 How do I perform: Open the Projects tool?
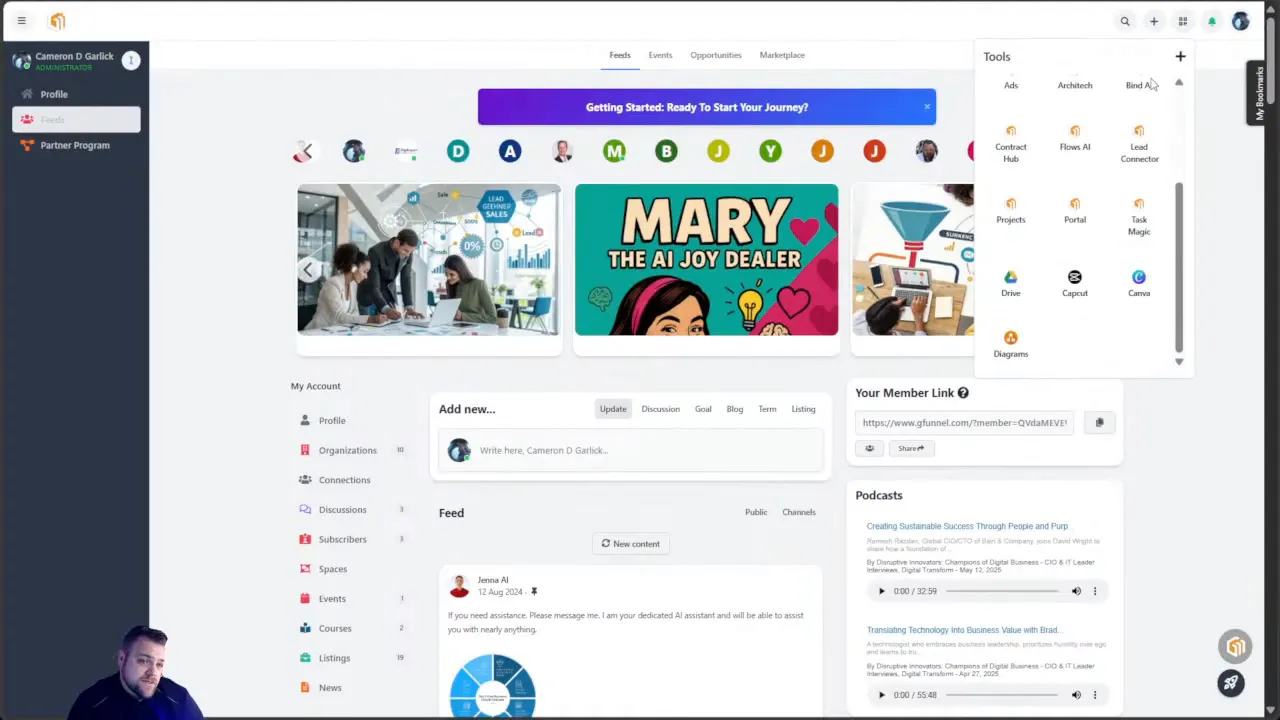(x=1011, y=211)
